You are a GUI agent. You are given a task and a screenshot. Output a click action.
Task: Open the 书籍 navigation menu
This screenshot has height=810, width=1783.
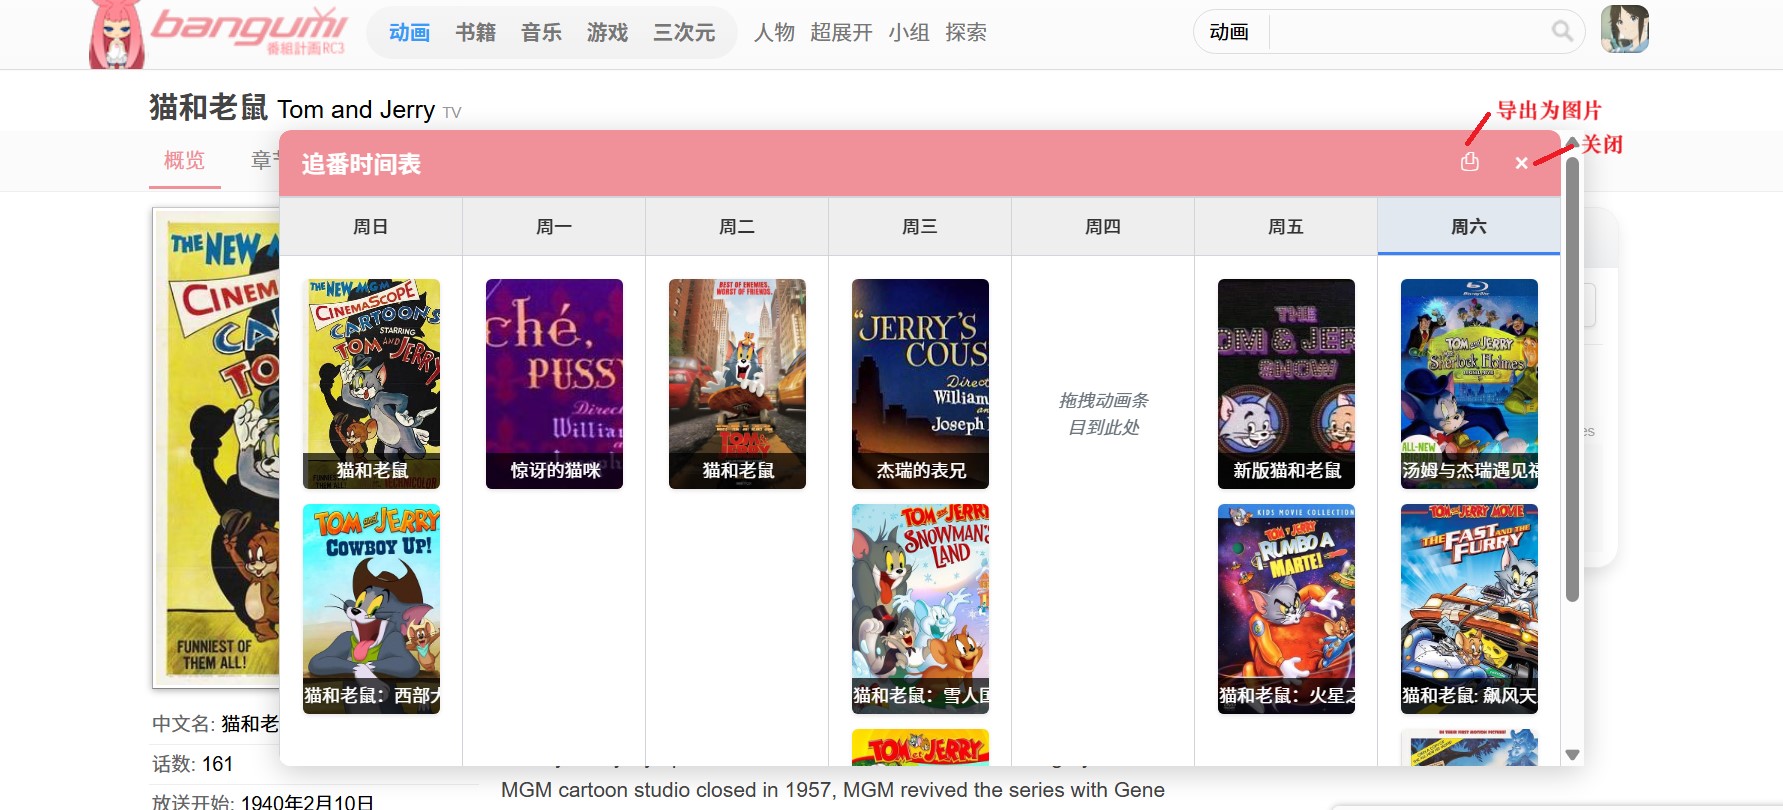(475, 33)
